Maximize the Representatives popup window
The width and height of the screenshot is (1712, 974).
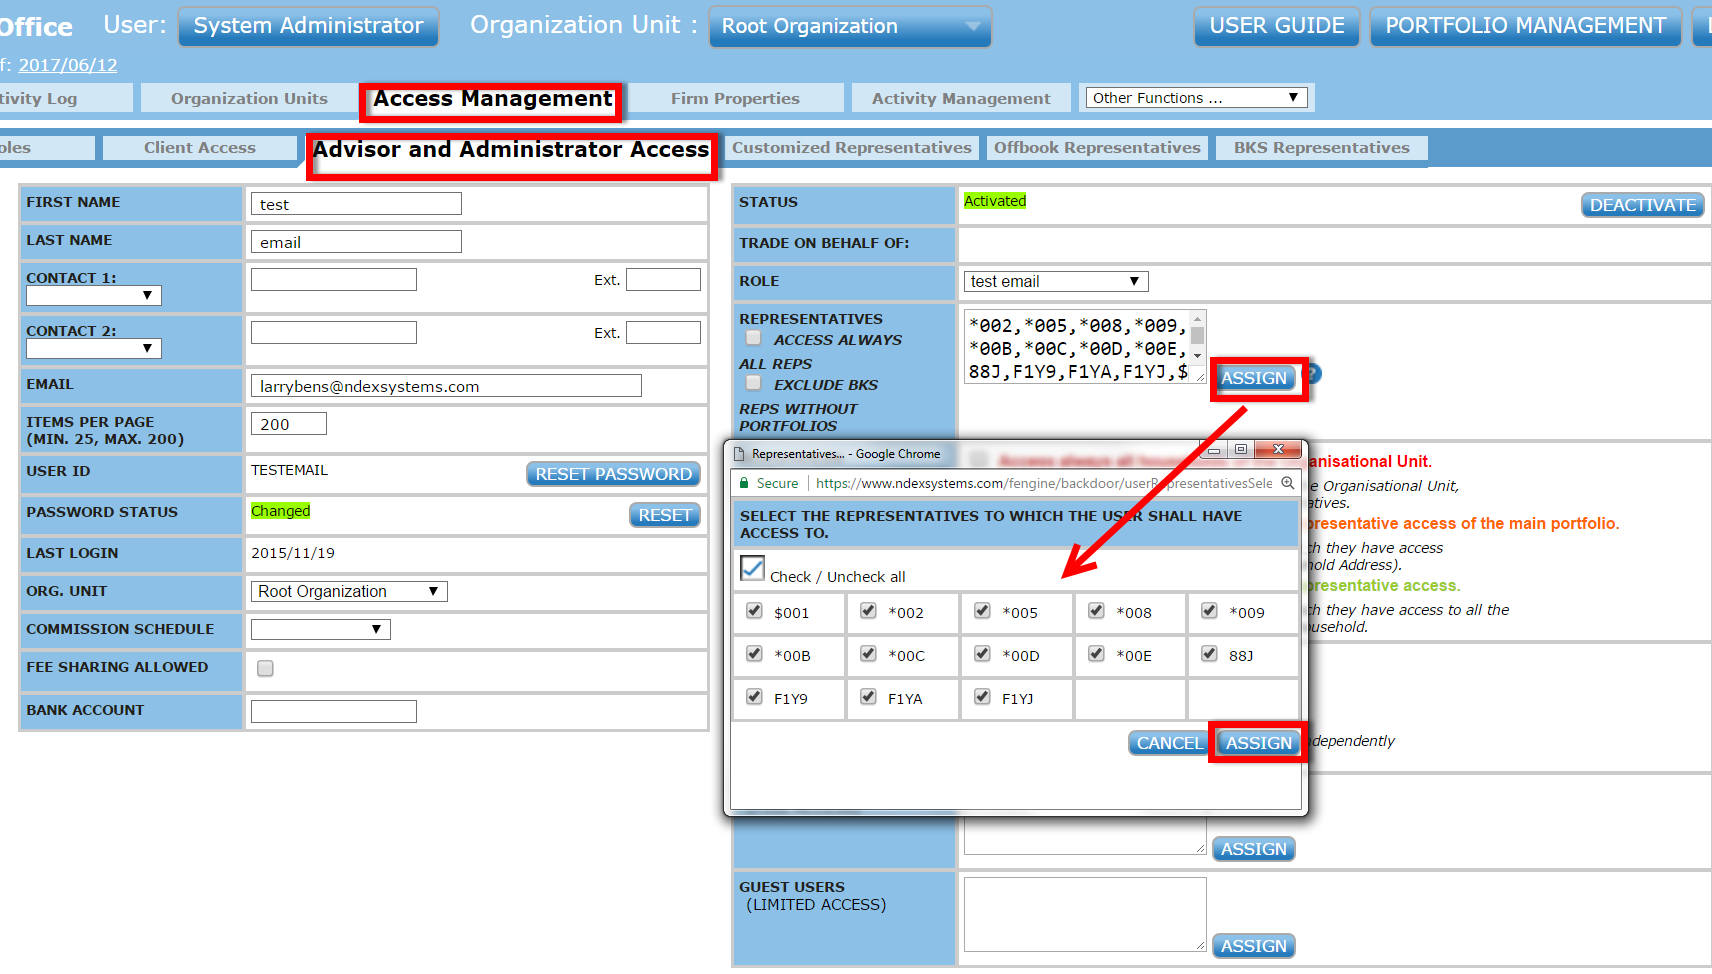pyautogui.click(x=1240, y=450)
